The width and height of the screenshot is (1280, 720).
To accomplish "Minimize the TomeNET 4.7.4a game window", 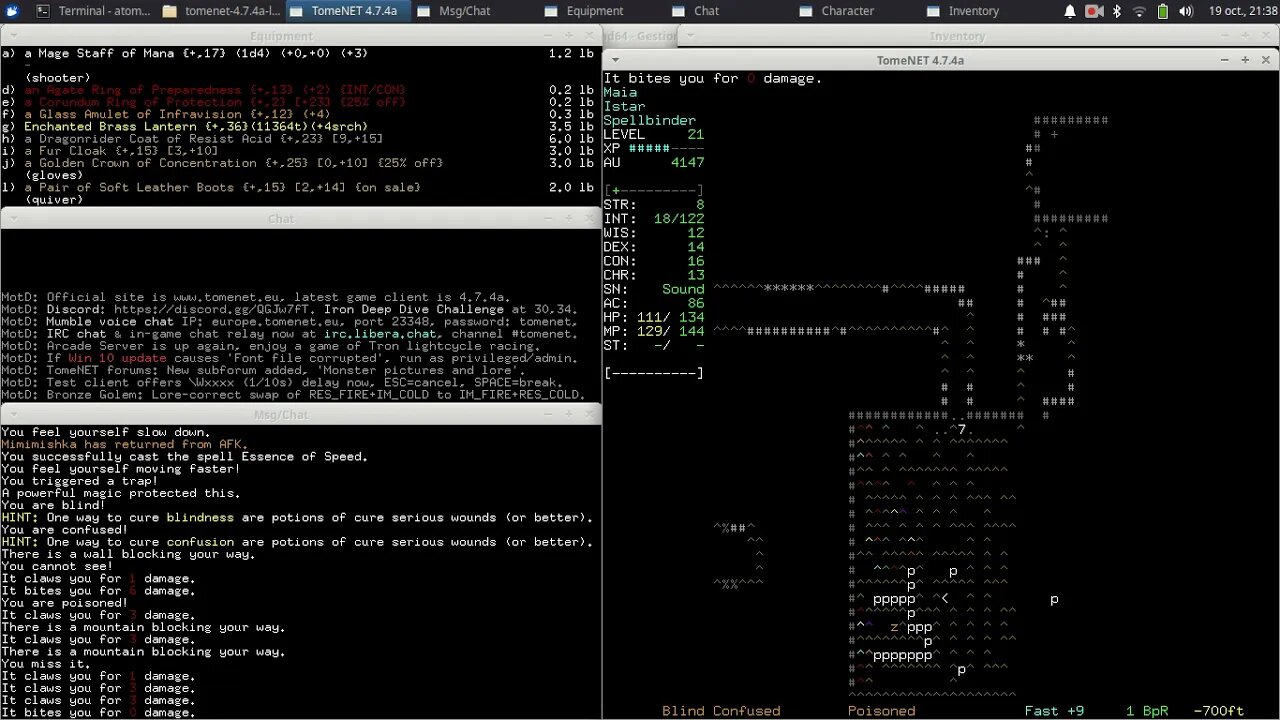I will pos(1226,59).
